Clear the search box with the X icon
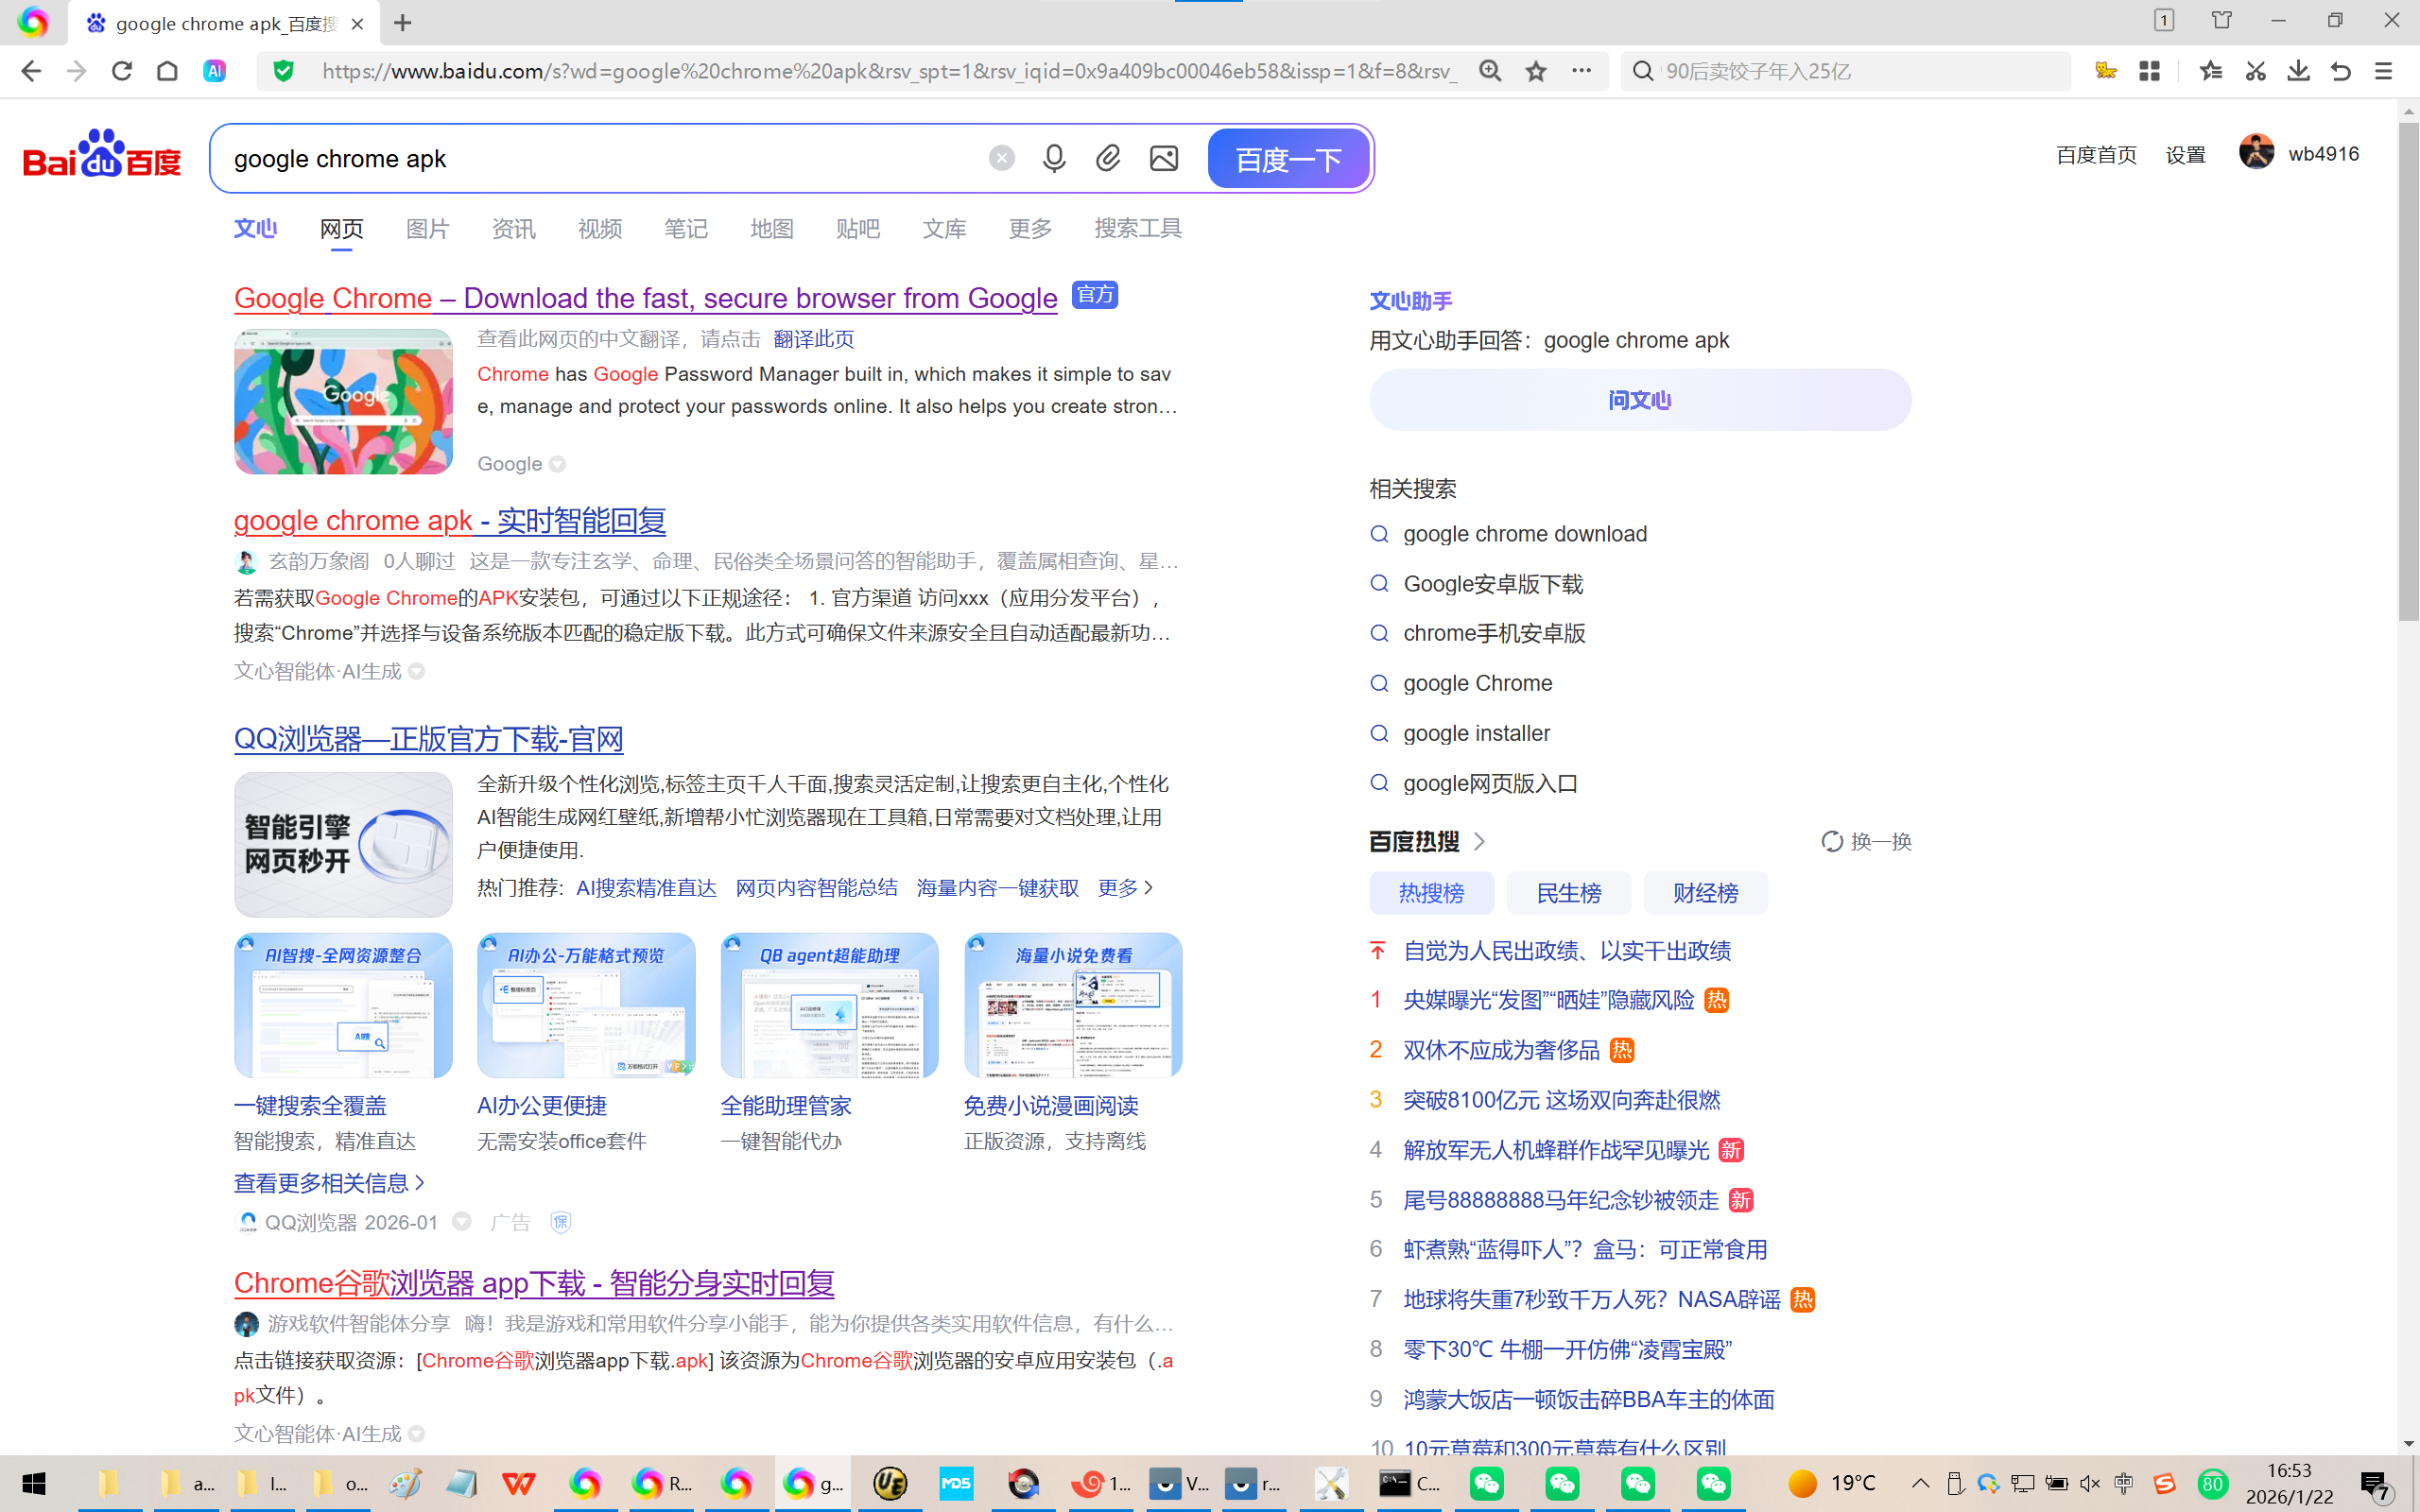The height and width of the screenshot is (1512, 2420). 1001,158
